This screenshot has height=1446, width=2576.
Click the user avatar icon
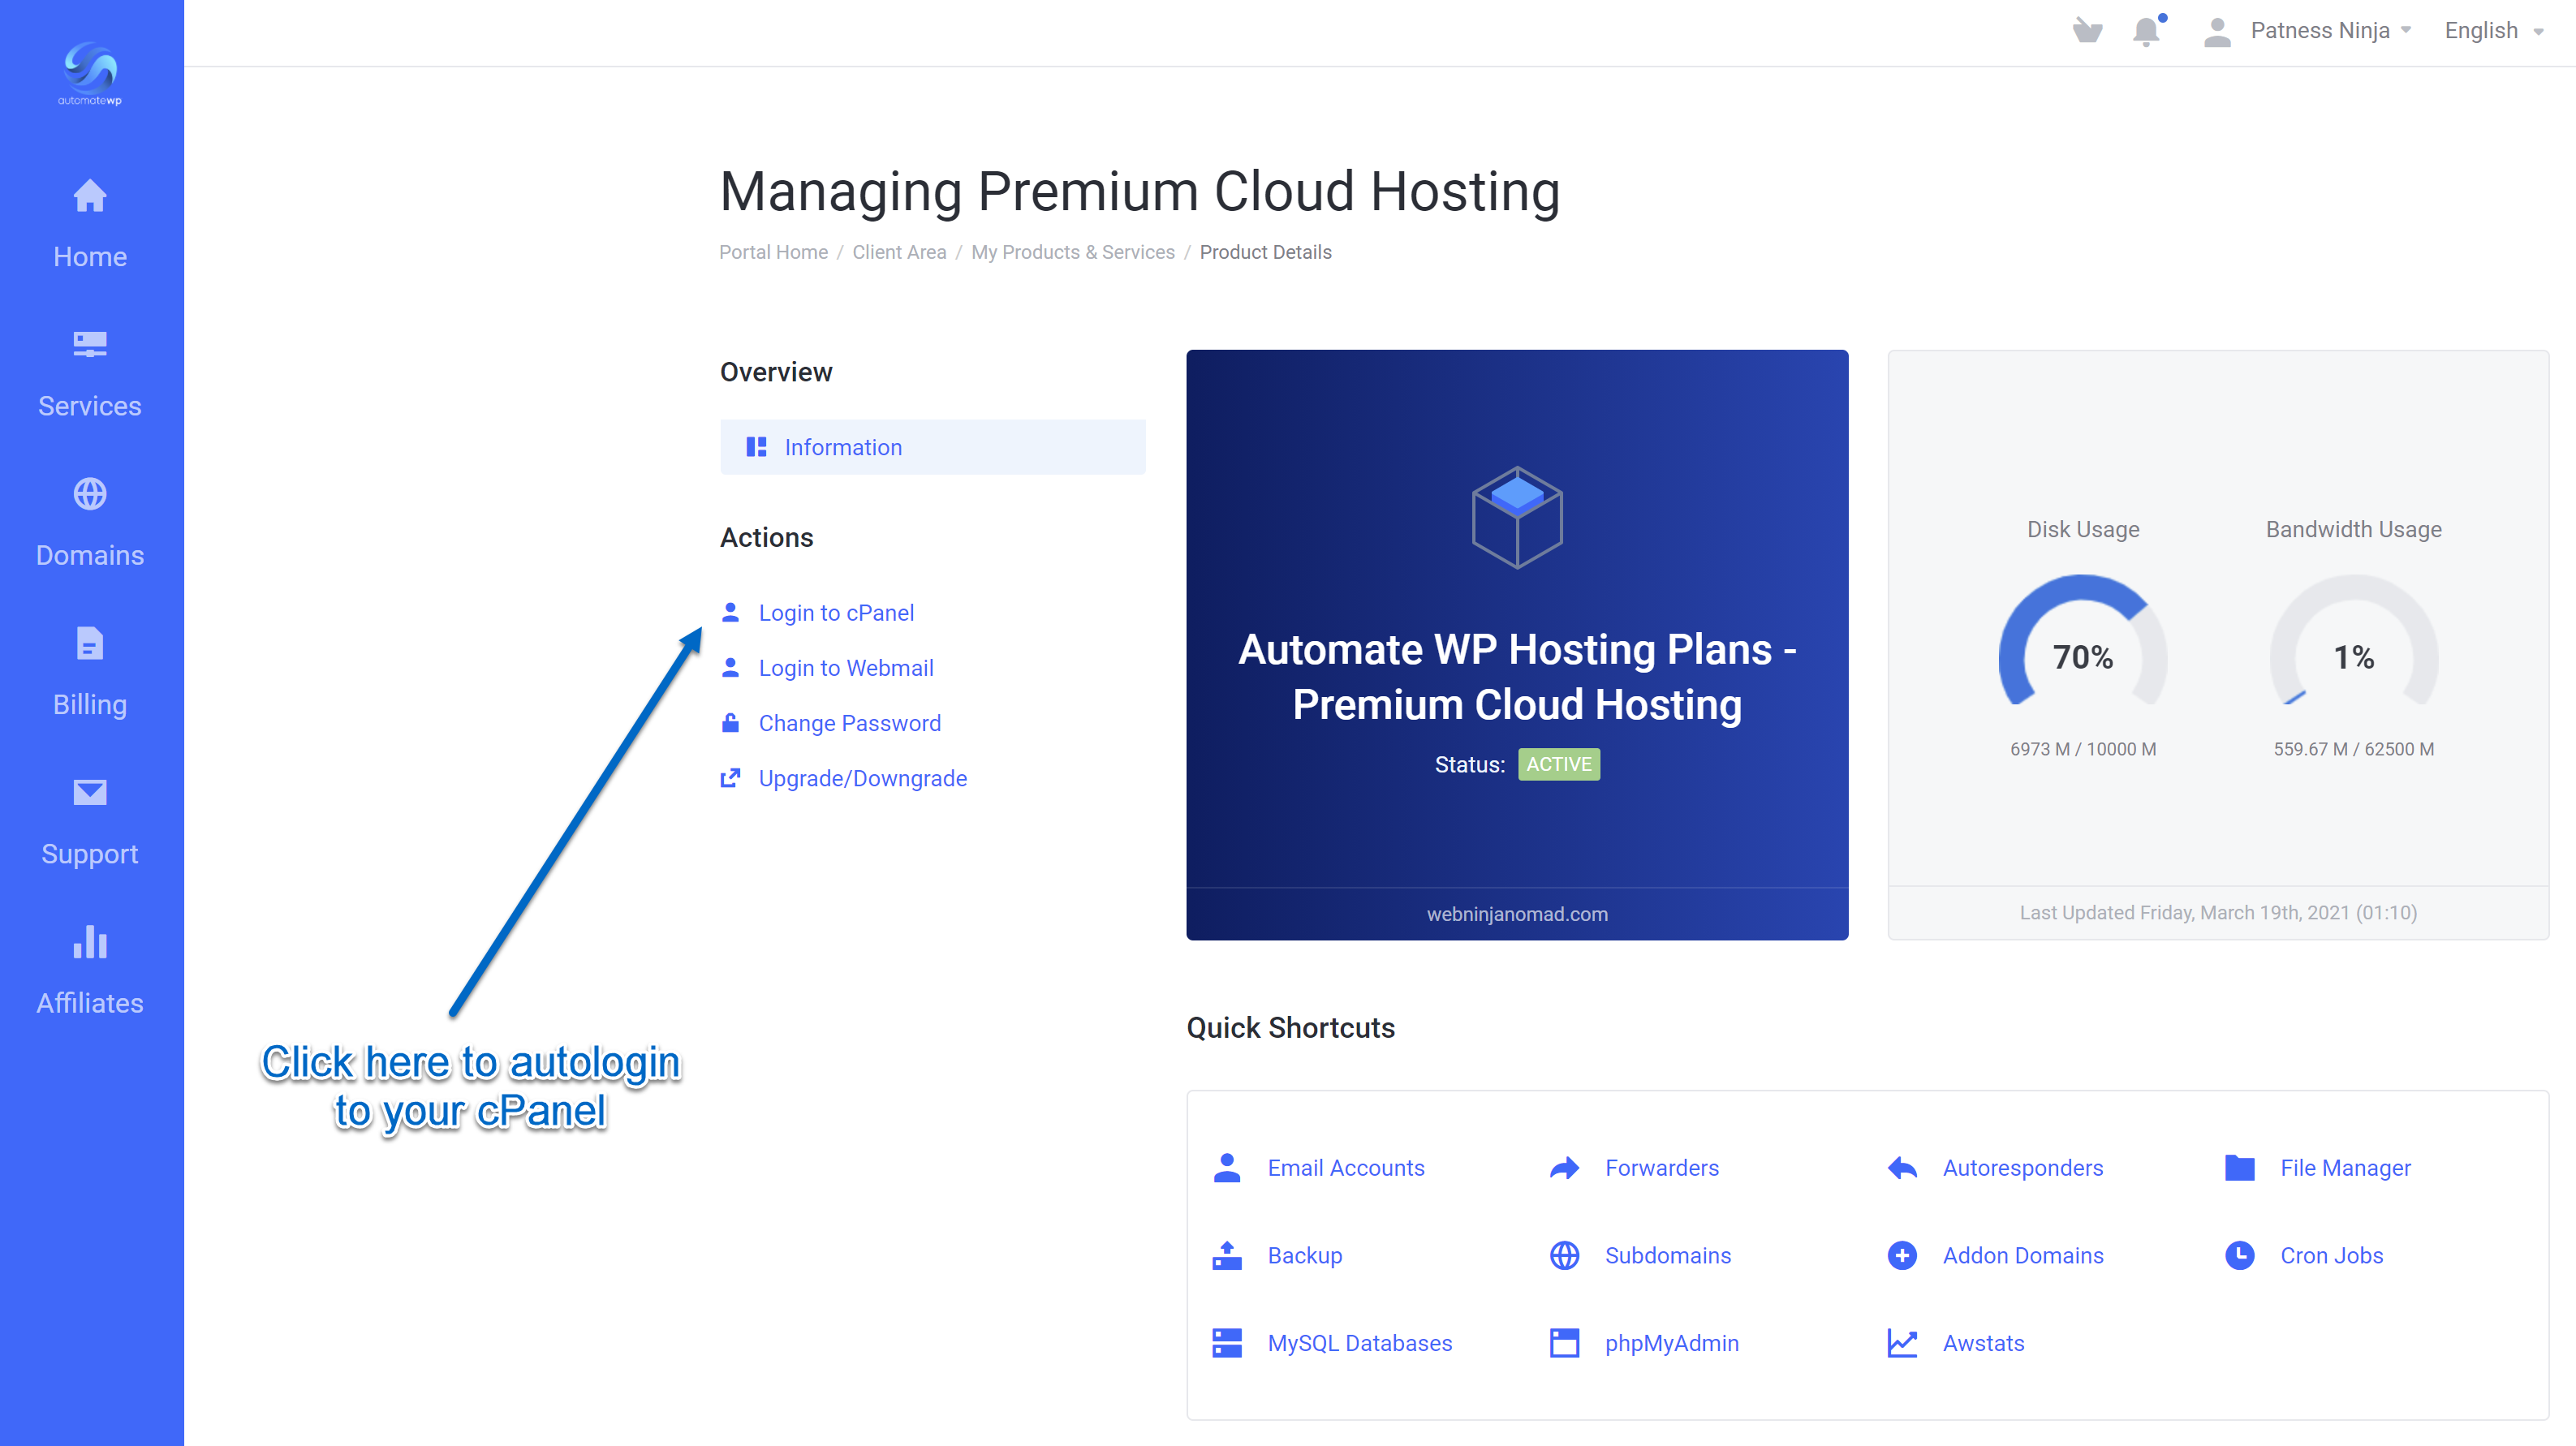coord(2217,31)
